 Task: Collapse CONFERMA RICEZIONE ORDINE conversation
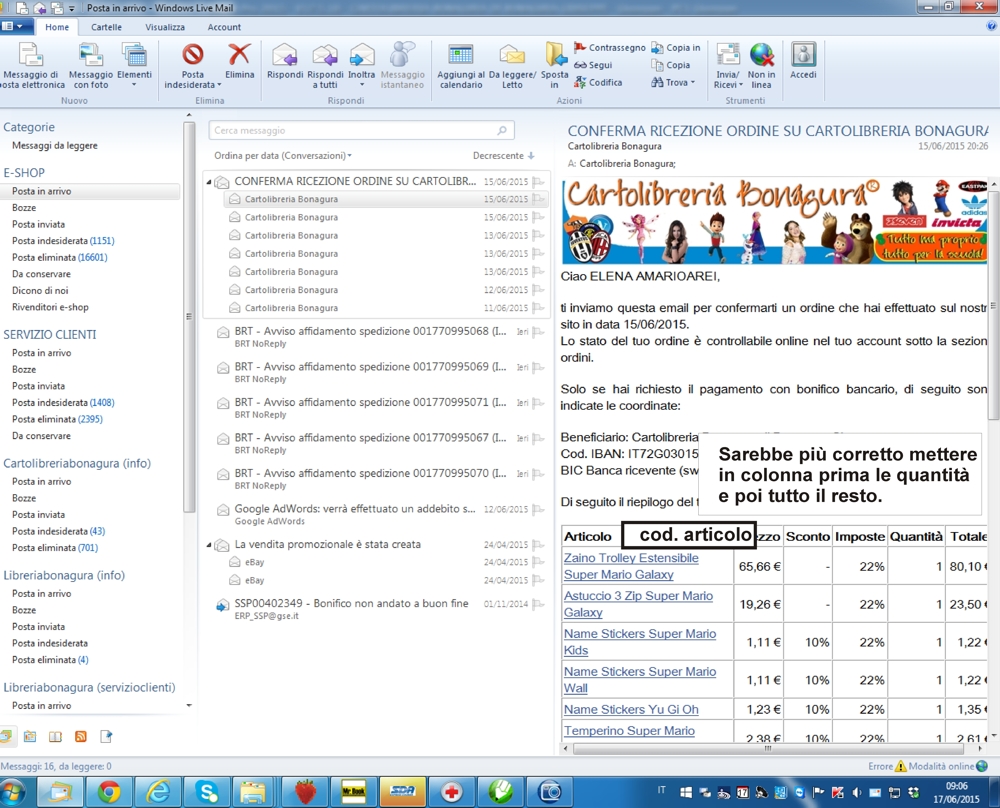pos(209,182)
